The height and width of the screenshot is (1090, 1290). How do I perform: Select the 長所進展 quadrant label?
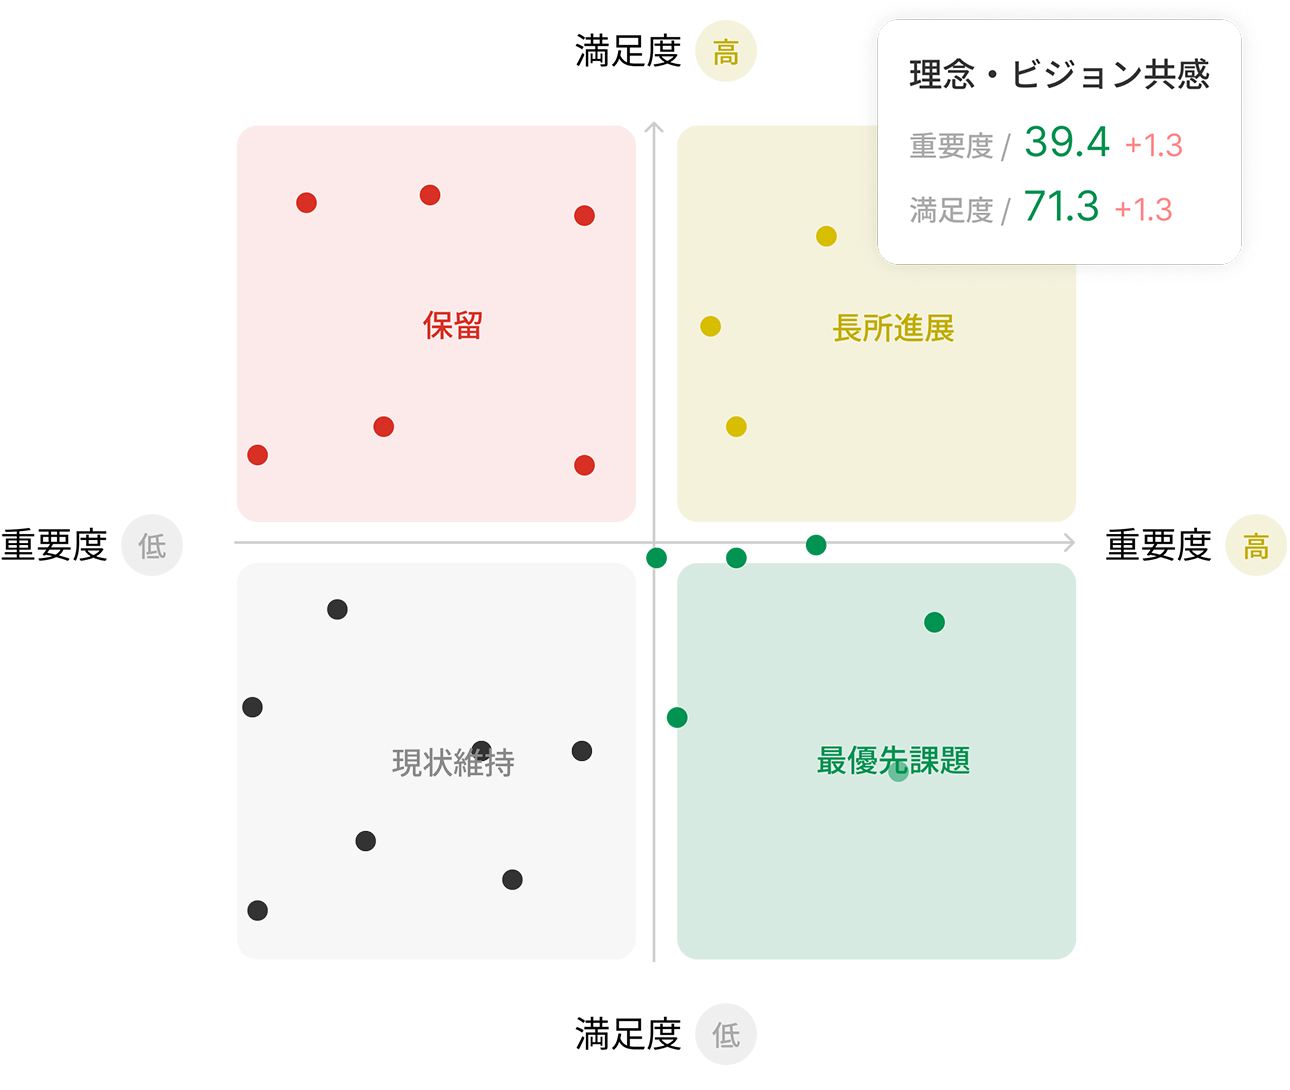point(893,328)
